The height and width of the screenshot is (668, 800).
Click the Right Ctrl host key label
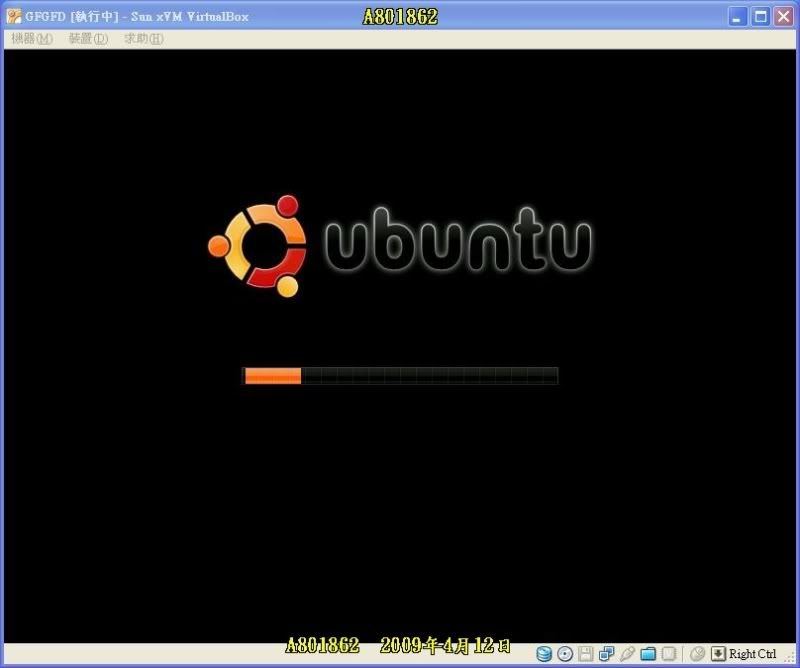tap(753, 654)
